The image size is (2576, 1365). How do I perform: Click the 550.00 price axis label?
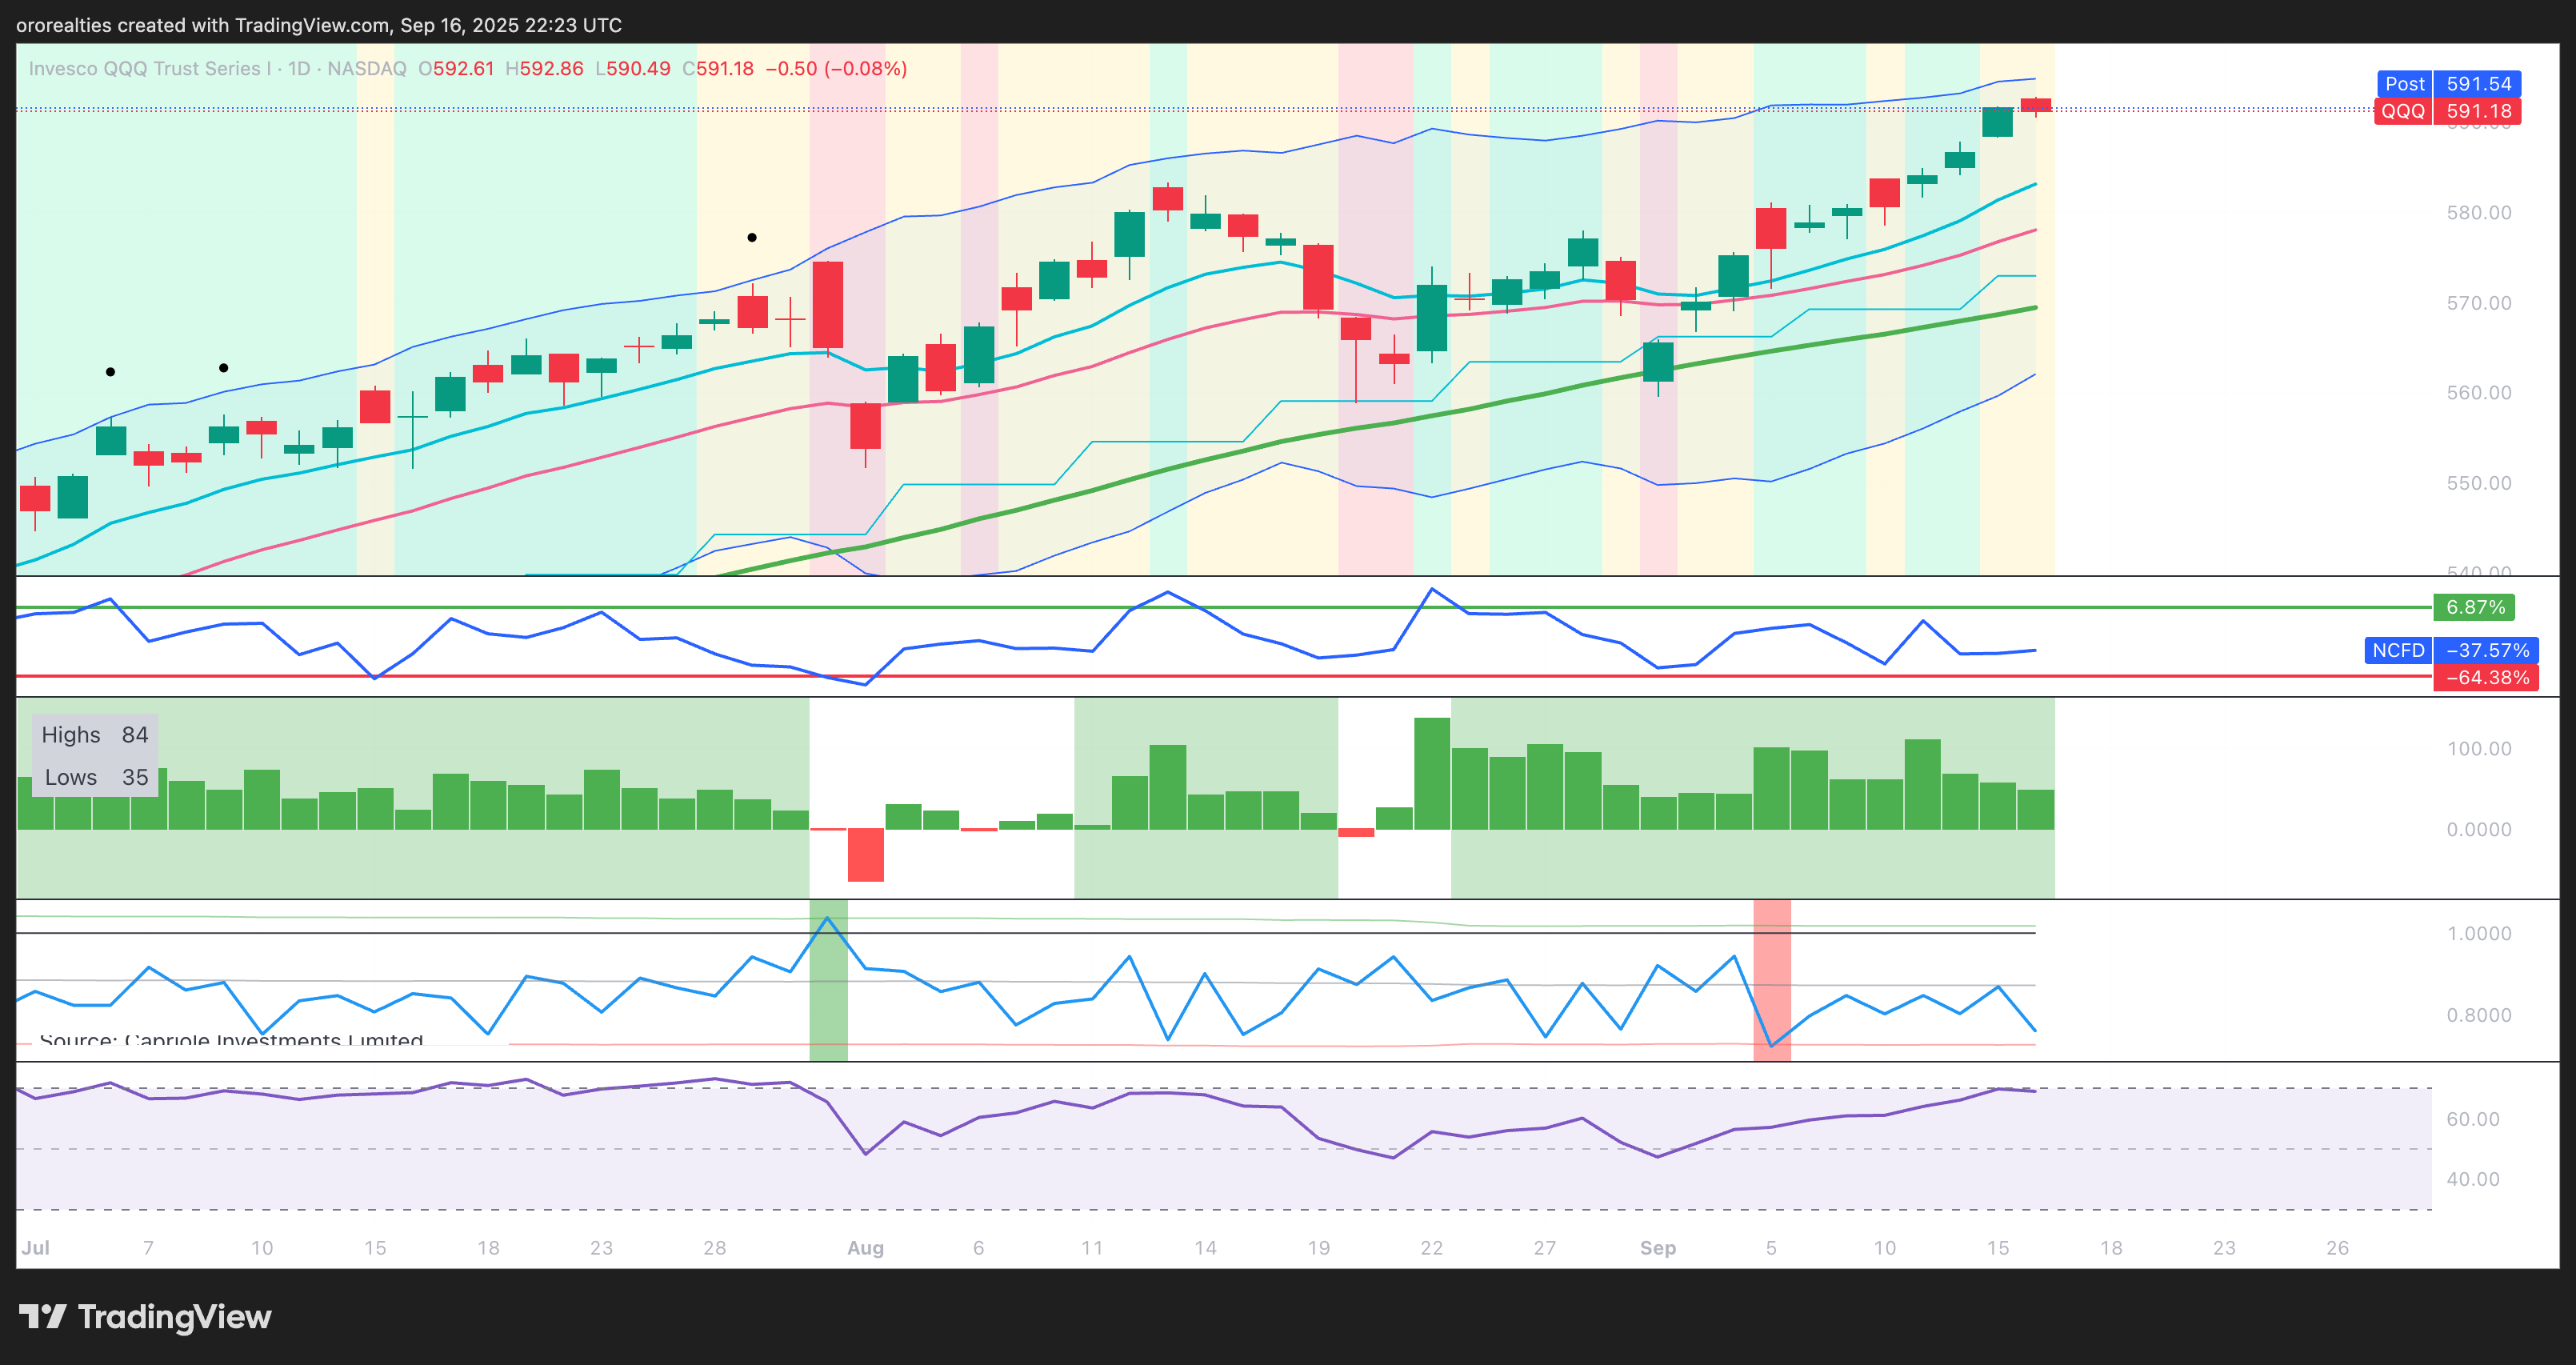click(x=2478, y=483)
